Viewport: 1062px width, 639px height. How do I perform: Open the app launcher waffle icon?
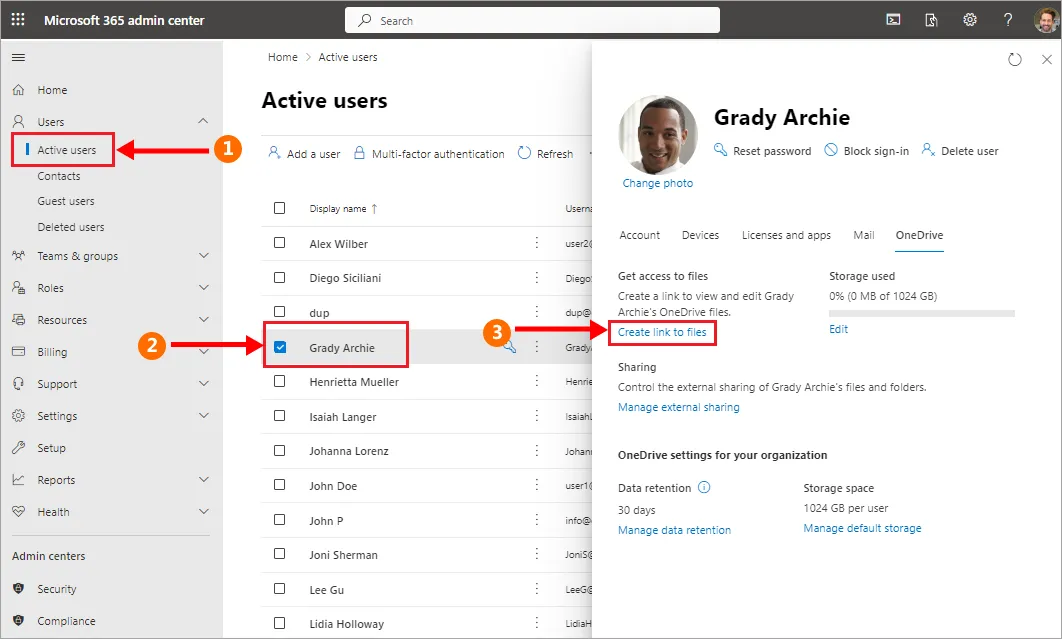(18, 20)
